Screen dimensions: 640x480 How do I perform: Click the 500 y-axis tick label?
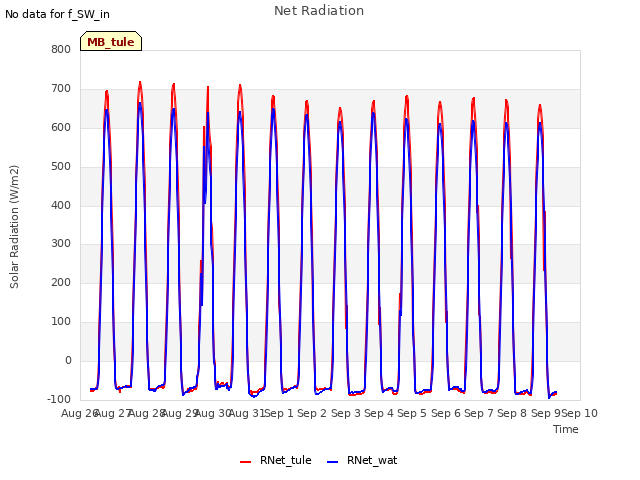click(x=61, y=167)
